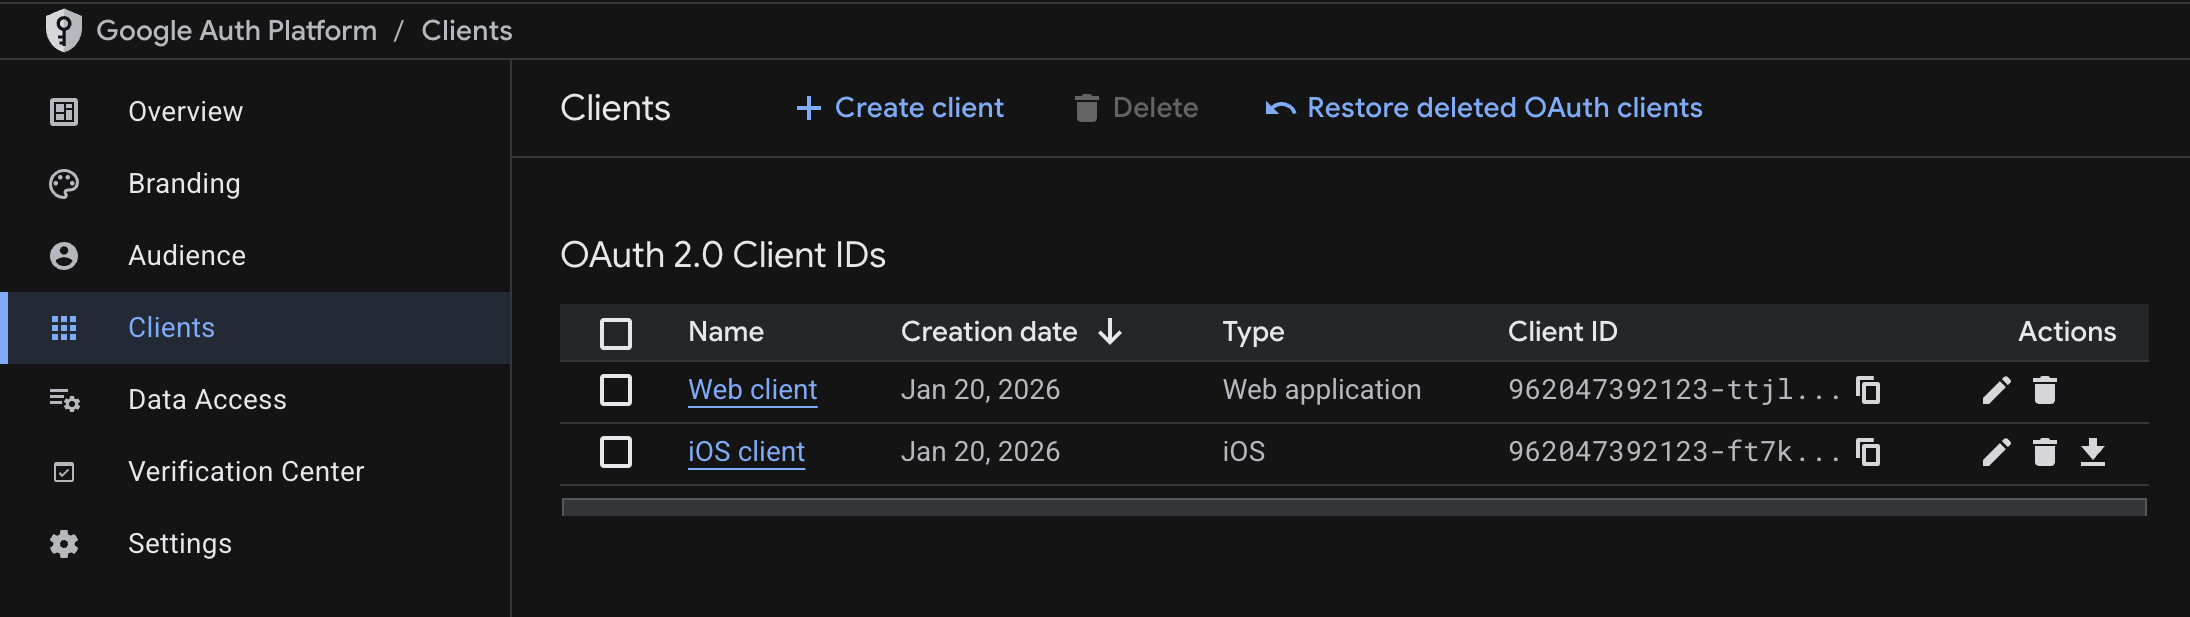The width and height of the screenshot is (2190, 617).
Task: Open the iOS client link
Action: (x=747, y=452)
